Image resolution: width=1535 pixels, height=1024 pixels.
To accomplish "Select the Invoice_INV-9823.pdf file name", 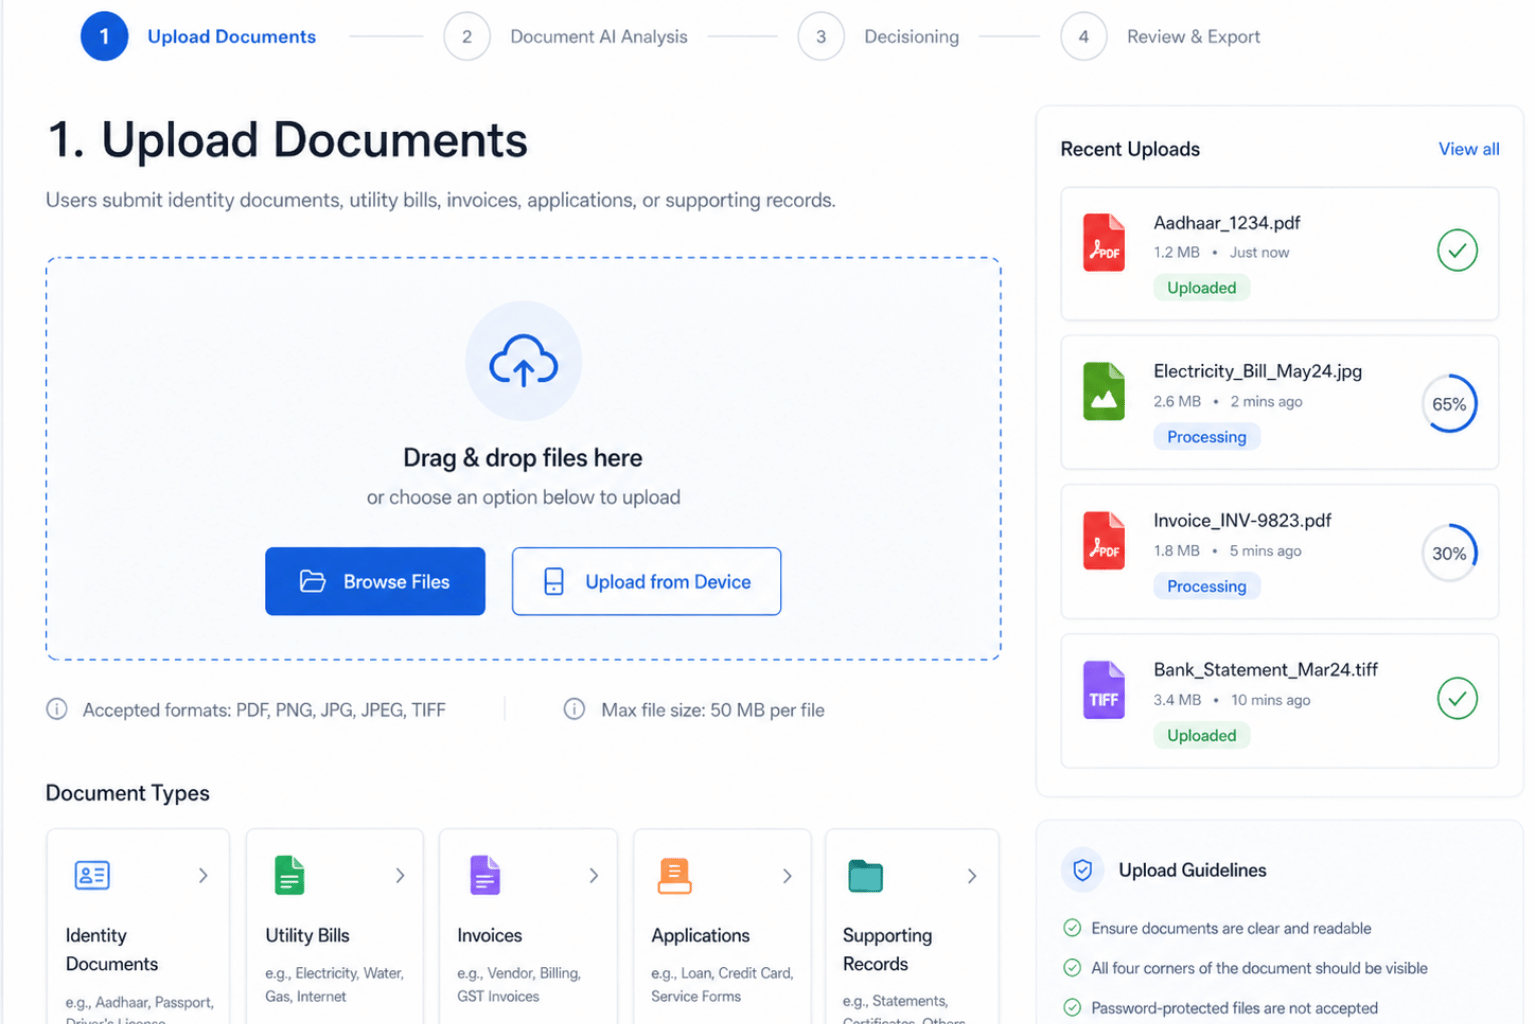I will pos(1242,520).
